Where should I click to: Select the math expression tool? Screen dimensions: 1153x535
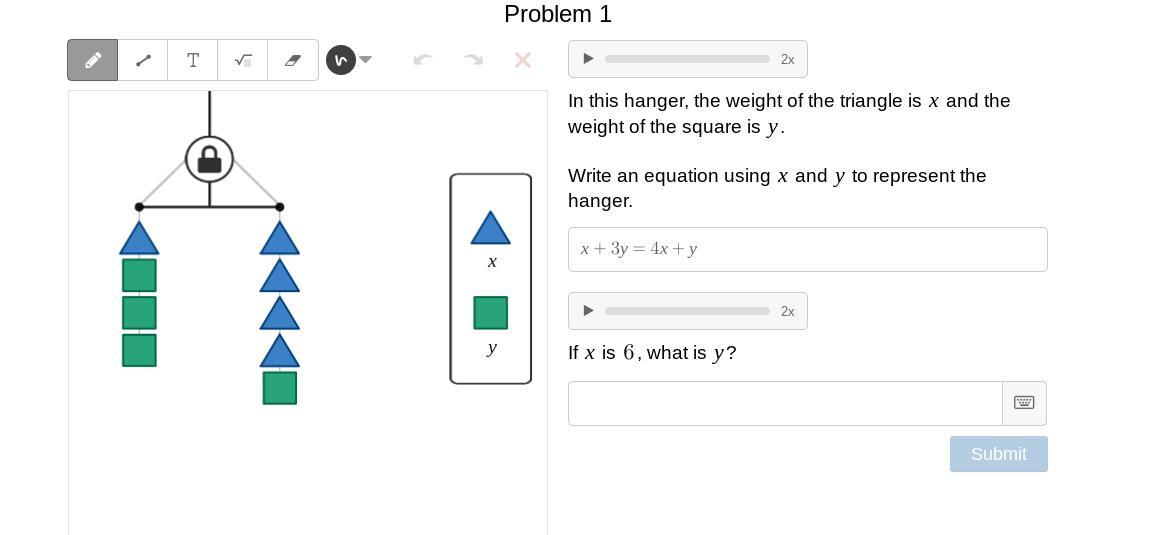coord(243,60)
